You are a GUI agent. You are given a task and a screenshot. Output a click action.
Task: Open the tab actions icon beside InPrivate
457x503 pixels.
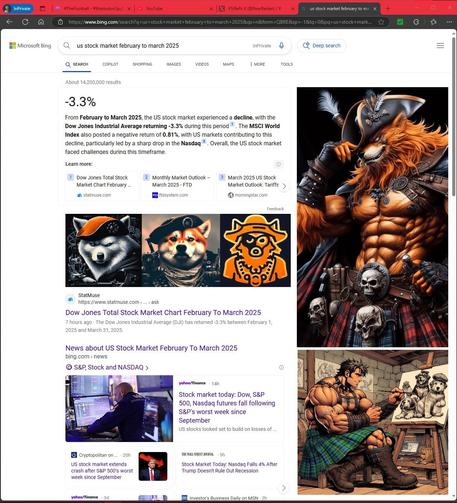(43, 9)
